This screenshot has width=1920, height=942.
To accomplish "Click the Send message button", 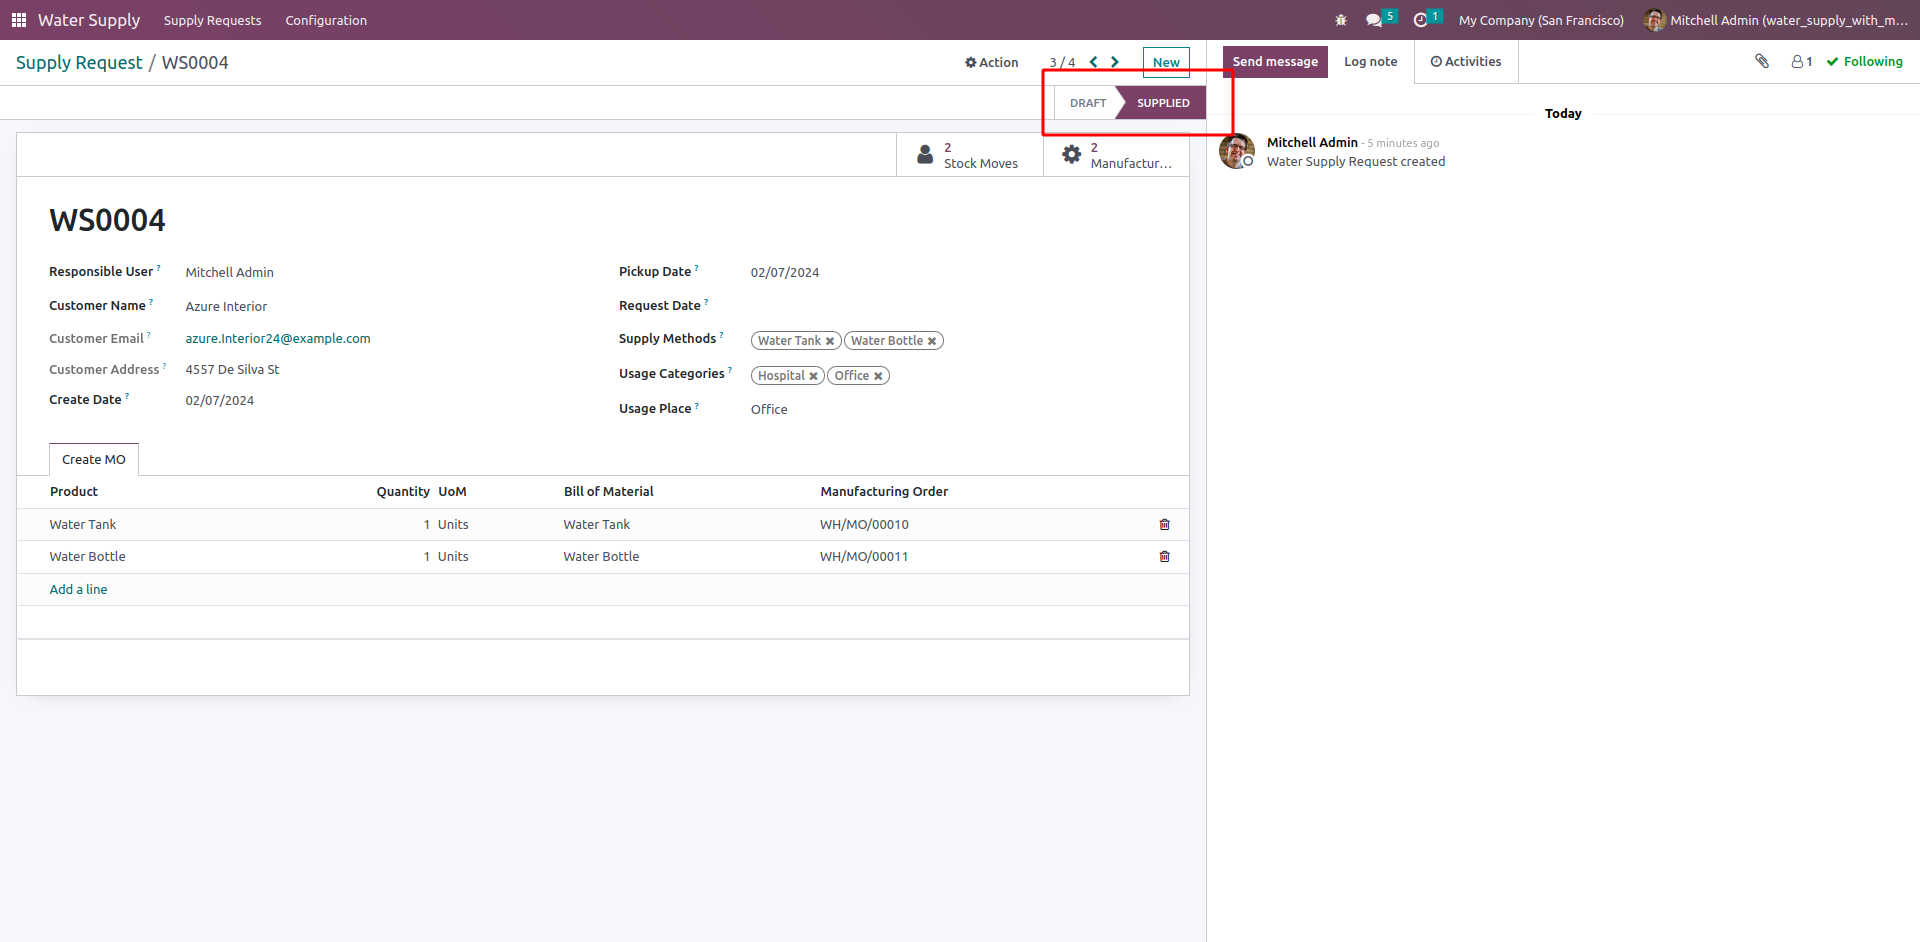I will click(1275, 62).
